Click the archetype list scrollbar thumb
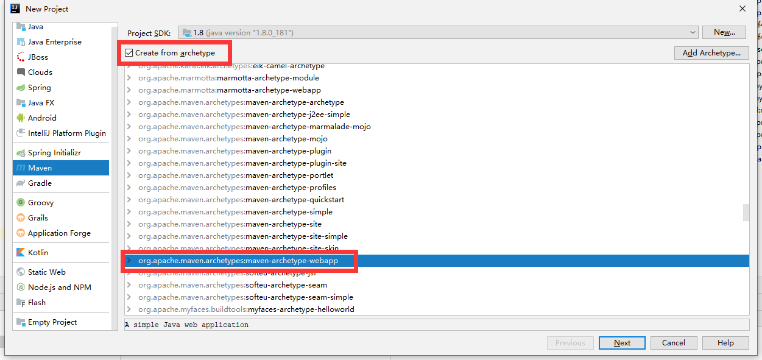 [x=745, y=212]
